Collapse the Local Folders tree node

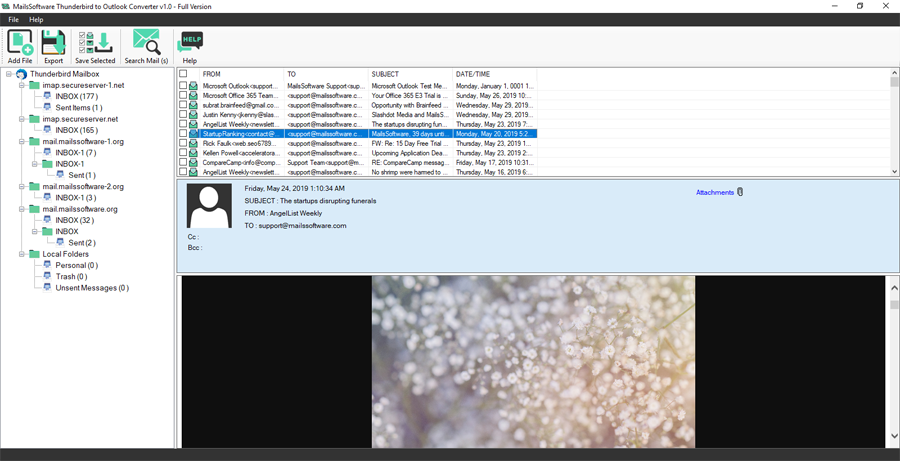tap(21, 254)
